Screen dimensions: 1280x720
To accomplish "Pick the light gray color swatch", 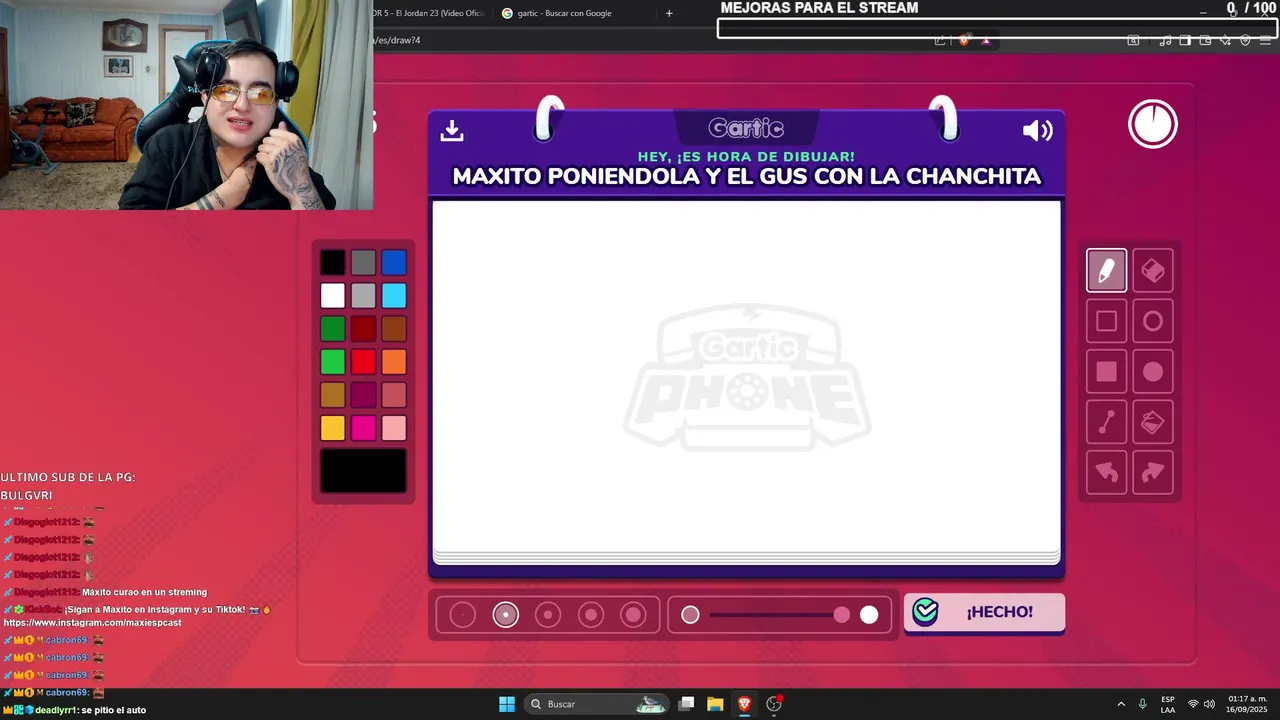I will coord(363,296).
